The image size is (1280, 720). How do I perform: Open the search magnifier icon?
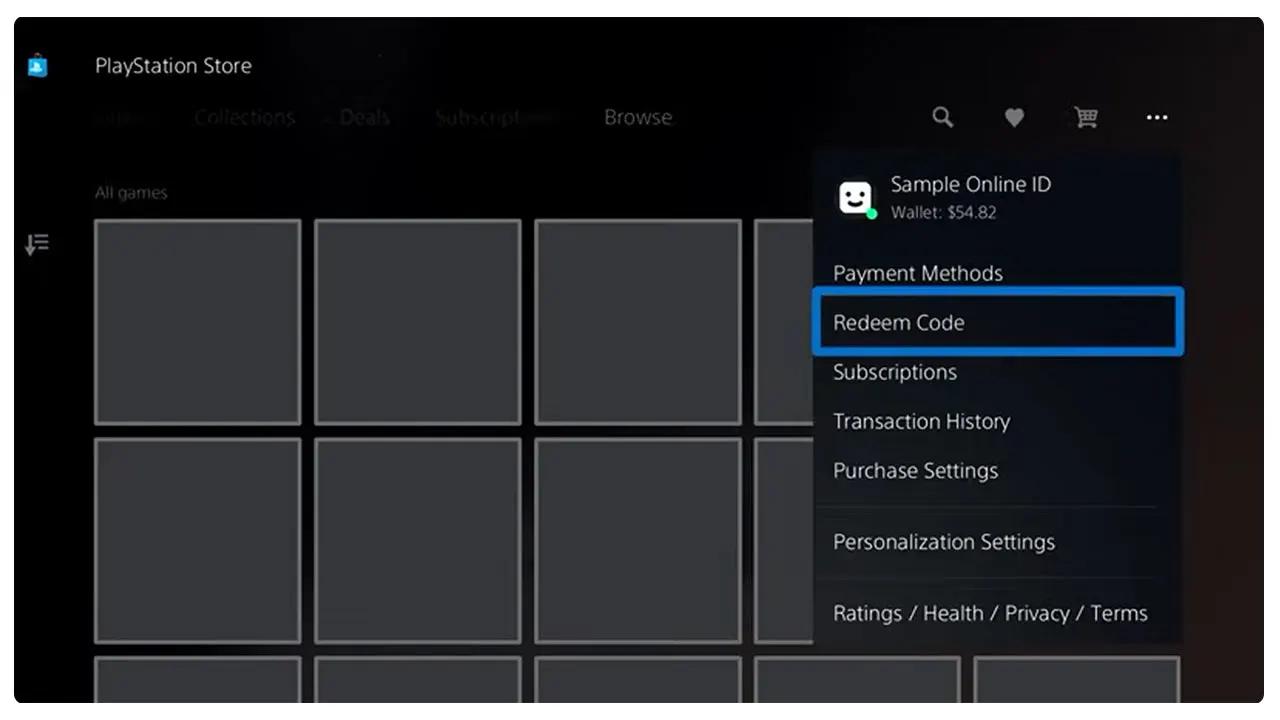click(x=942, y=117)
